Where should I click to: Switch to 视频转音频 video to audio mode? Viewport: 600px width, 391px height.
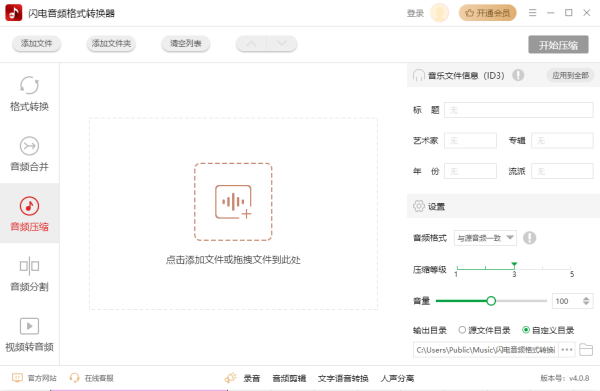[x=29, y=334]
